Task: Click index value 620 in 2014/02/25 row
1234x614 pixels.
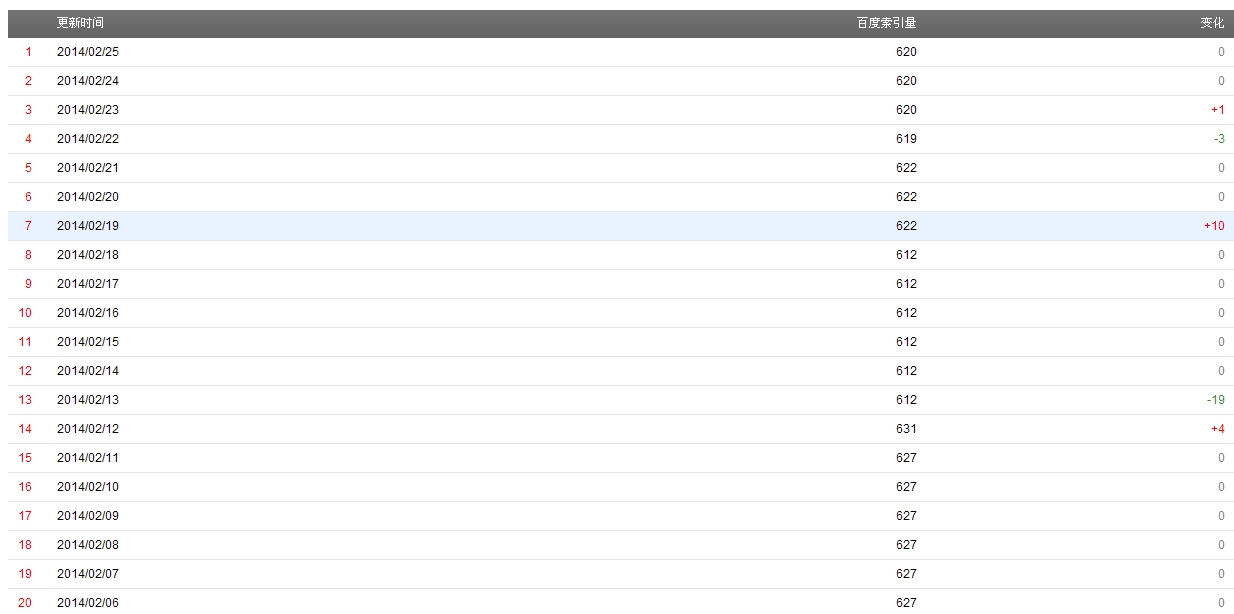Action: [x=906, y=52]
